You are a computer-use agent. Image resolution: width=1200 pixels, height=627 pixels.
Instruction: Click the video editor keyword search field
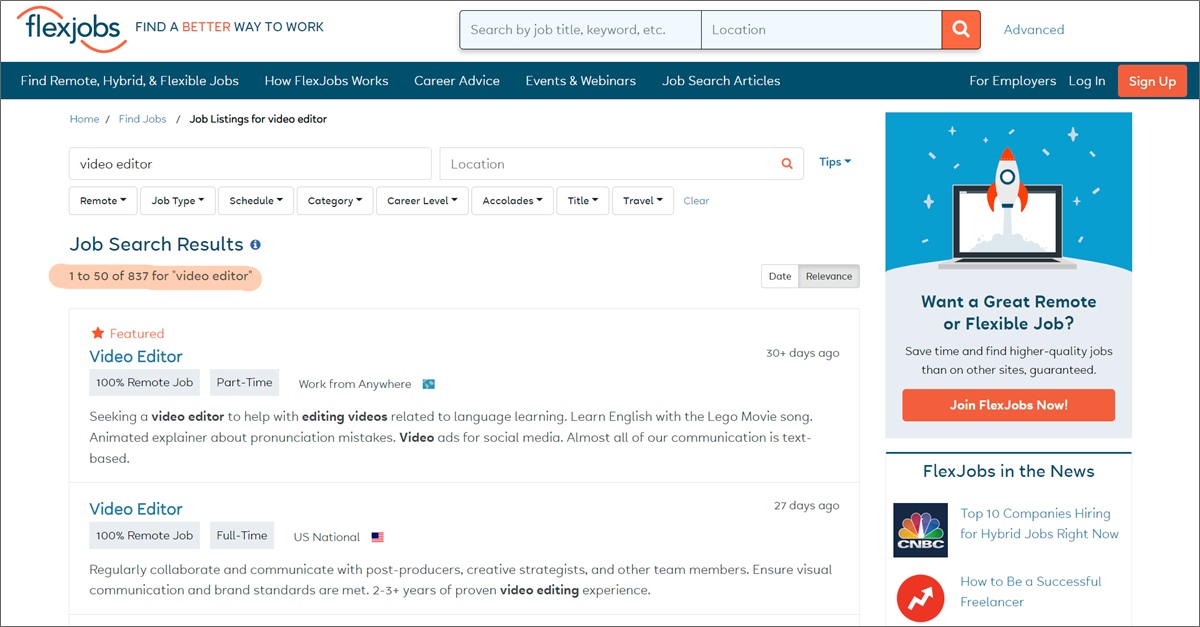coord(250,164)
